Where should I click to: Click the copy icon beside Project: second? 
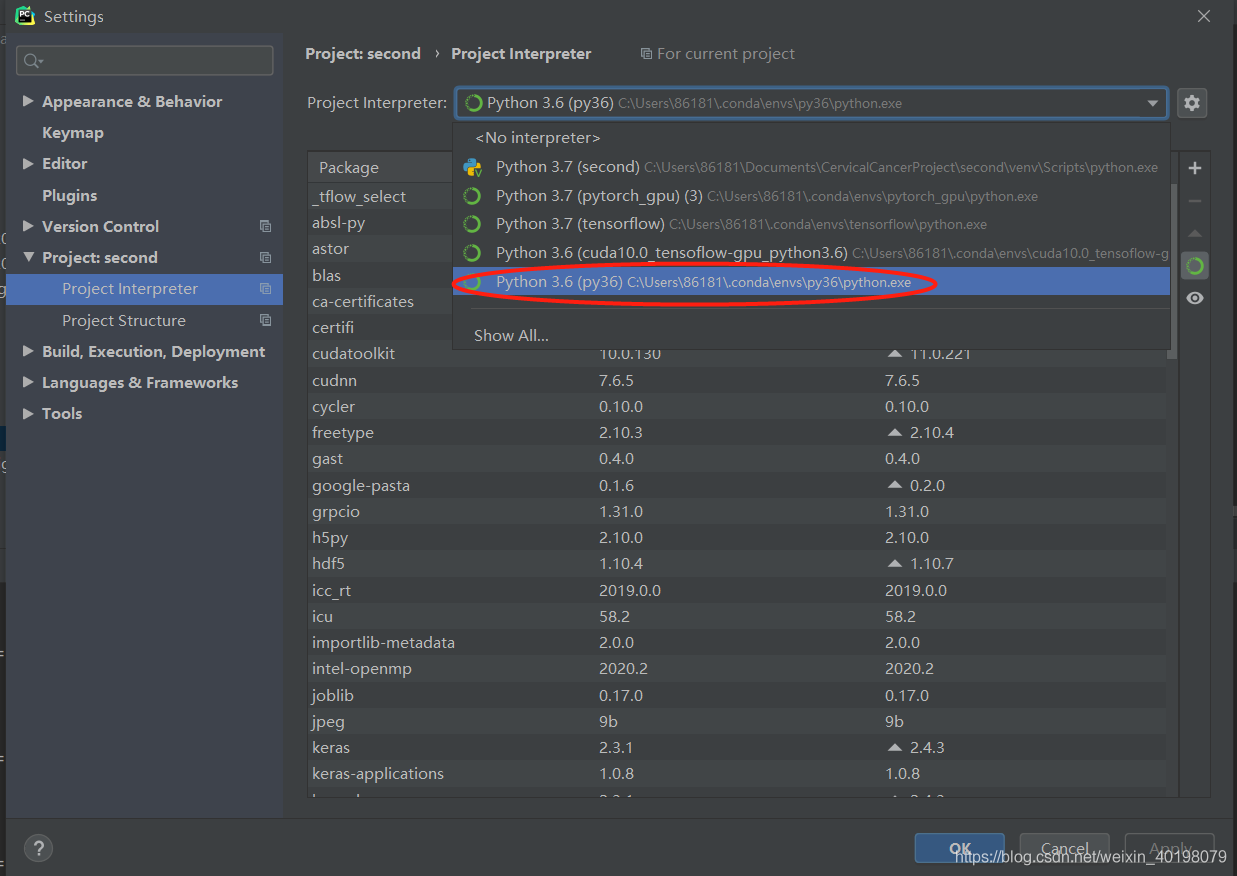[x=265, y=258]
